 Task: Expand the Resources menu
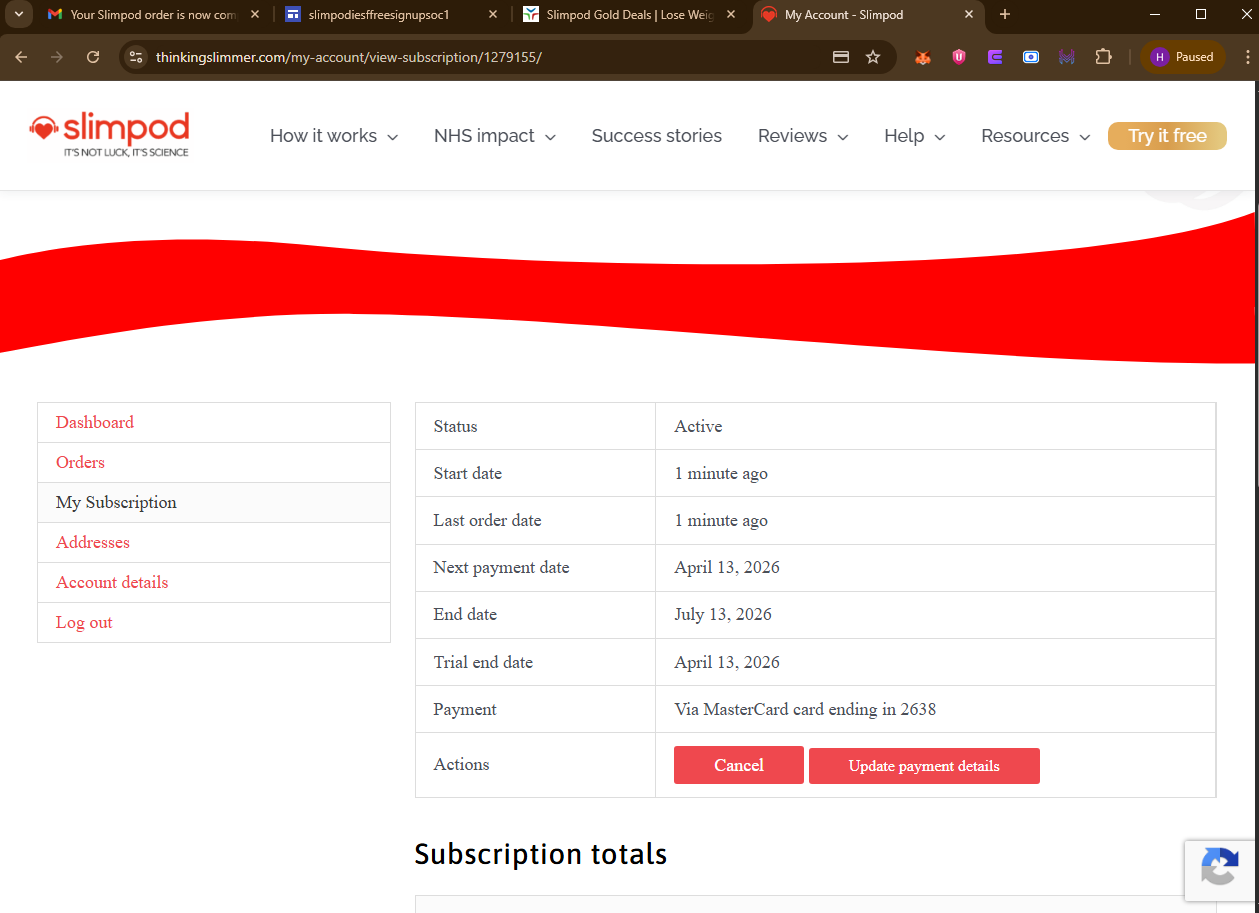(1036, 136)
